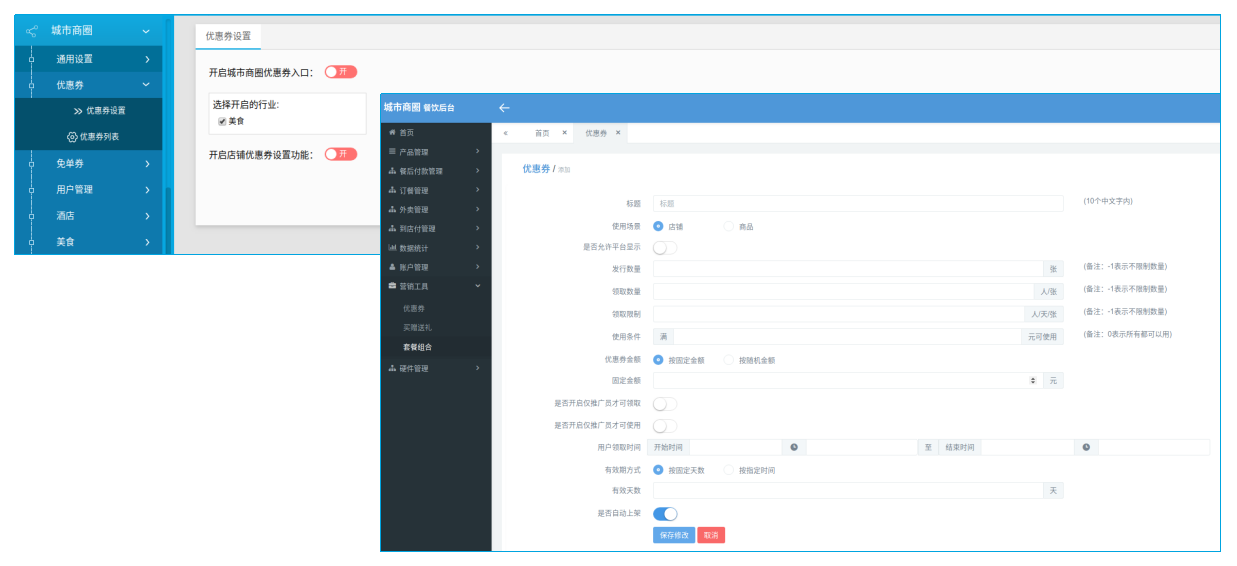The image size is (1237, 566).
Task: Click the clock icon after 开始时间
Action: tap(794, 448)
